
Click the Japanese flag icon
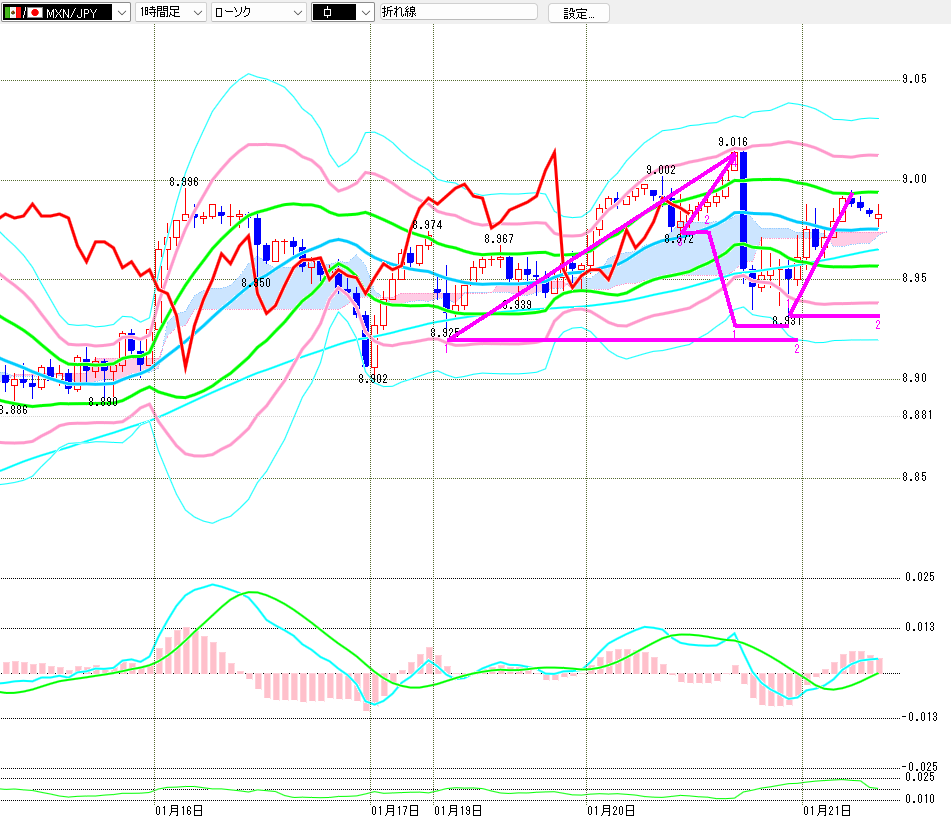[x=35, y=13]
